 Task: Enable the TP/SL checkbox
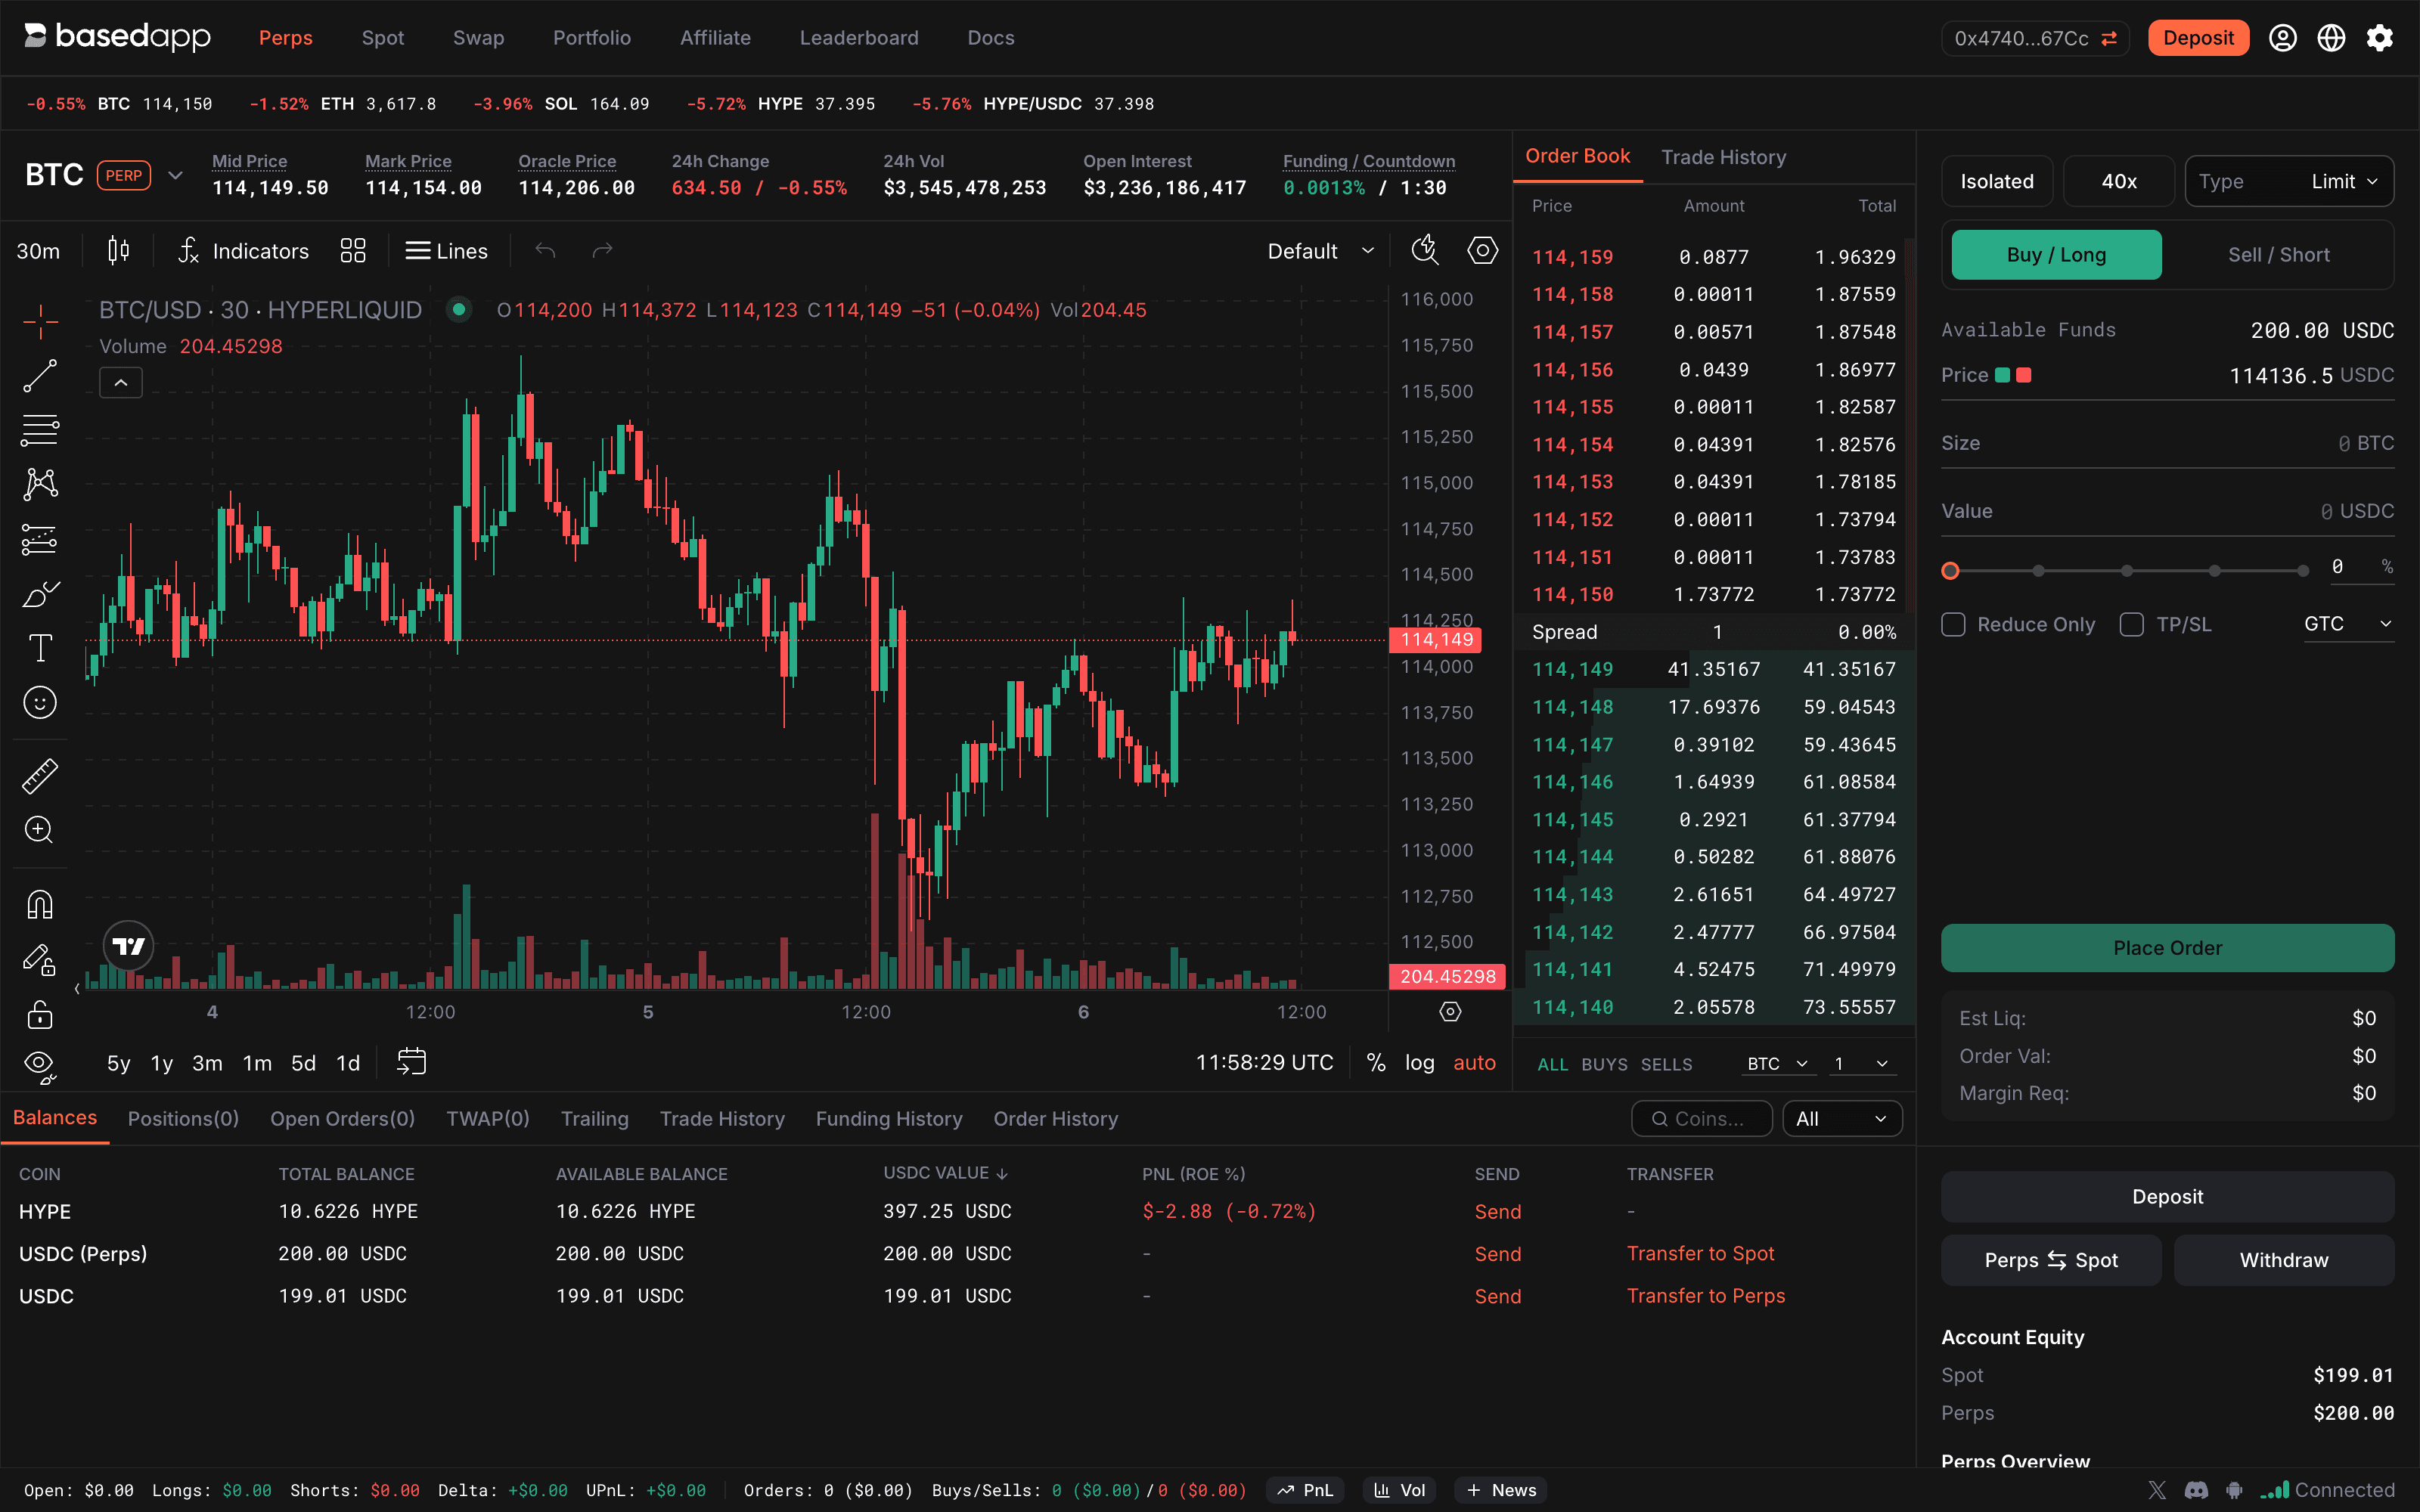pos(2131,624)
